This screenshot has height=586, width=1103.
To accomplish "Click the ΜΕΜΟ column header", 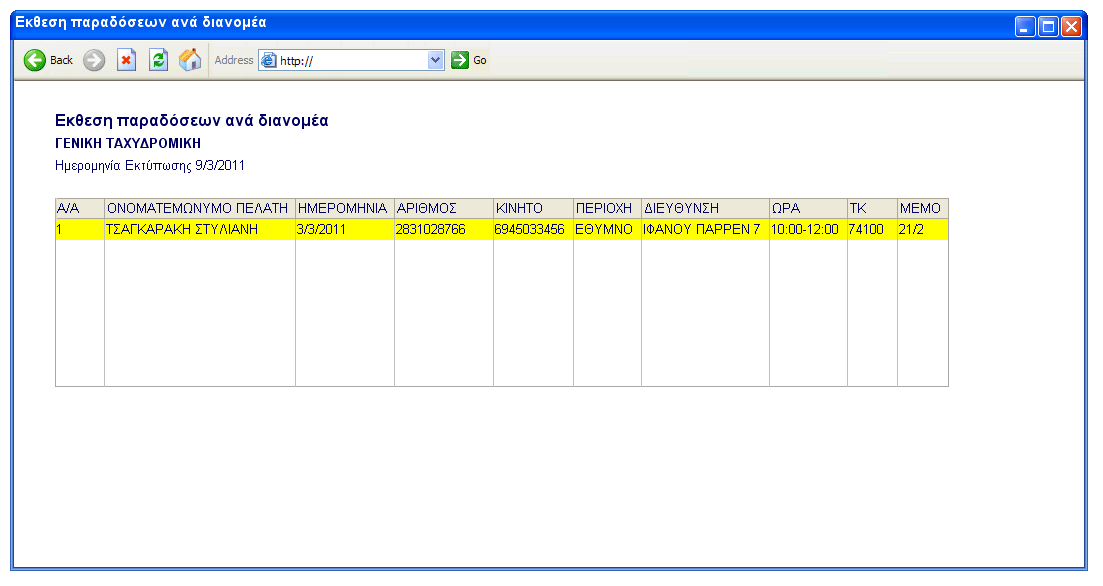I will coord(923,208).
